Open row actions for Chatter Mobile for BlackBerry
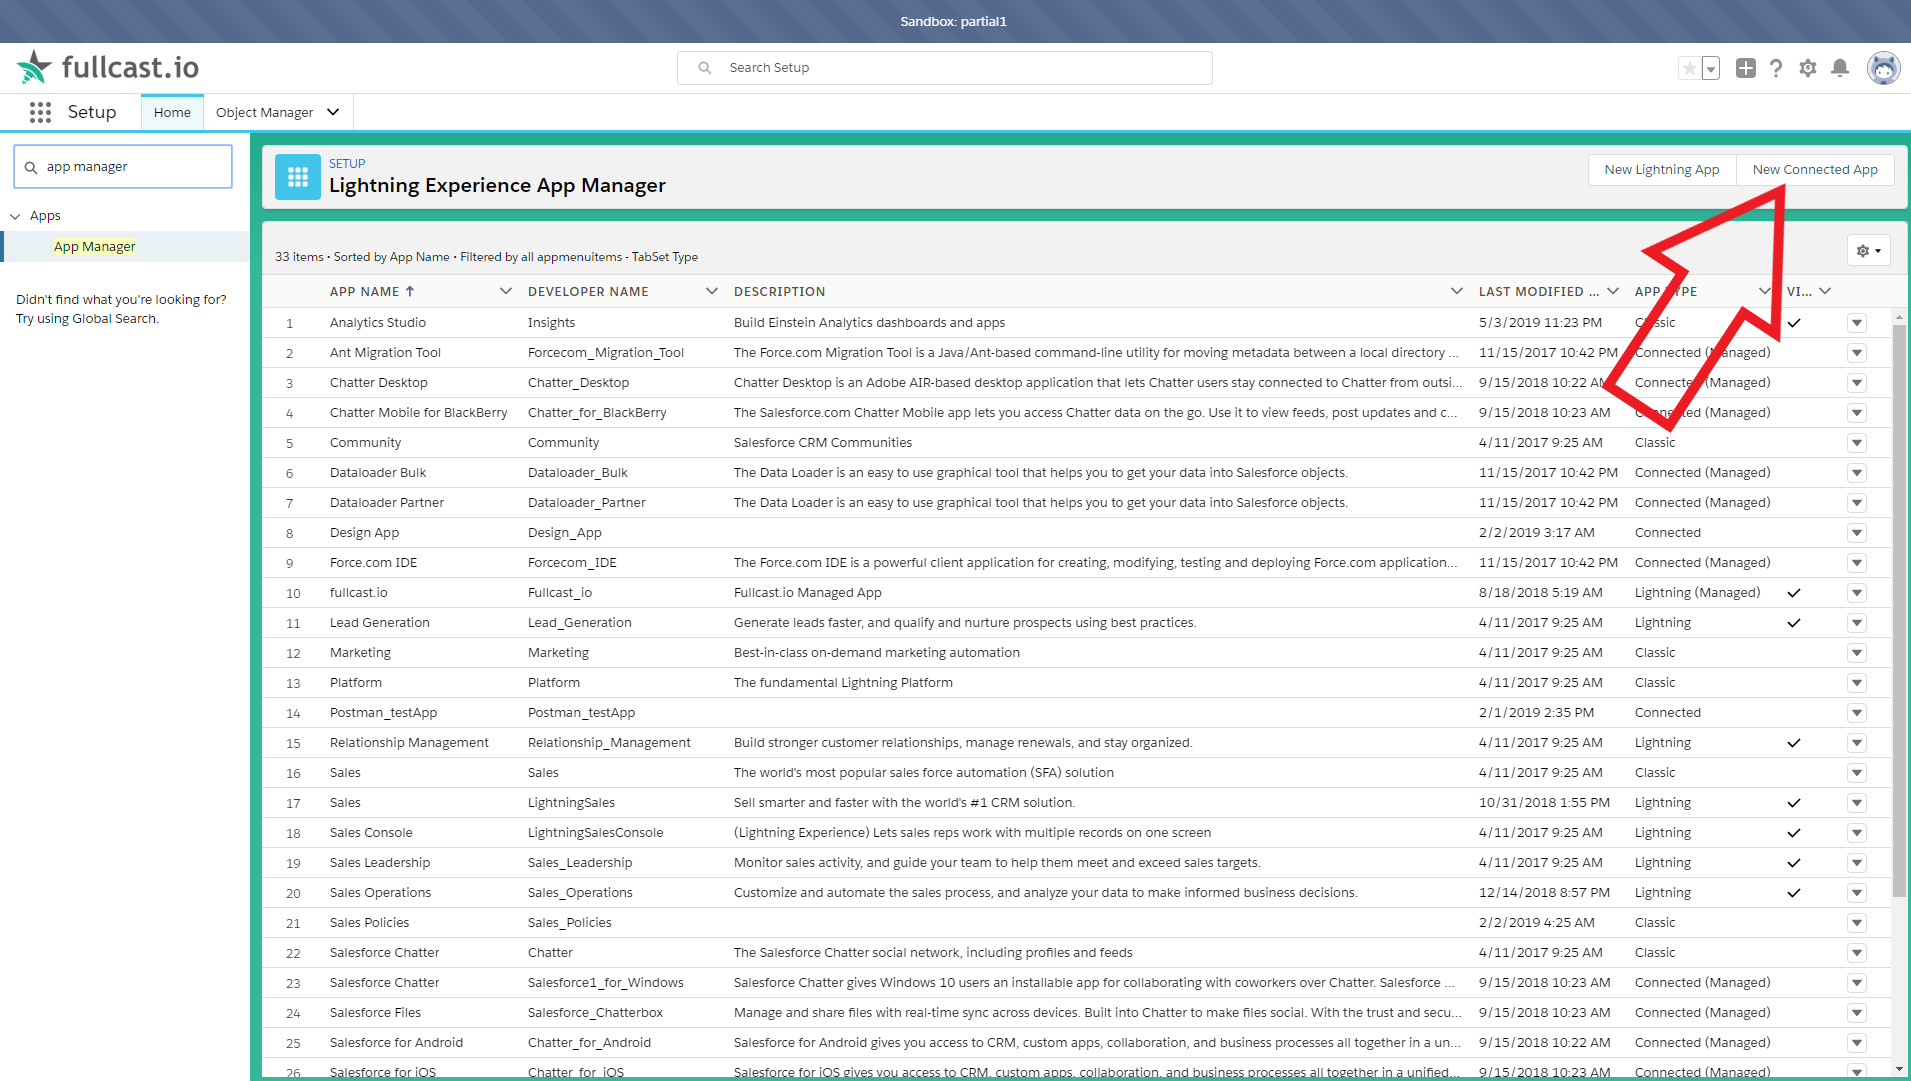1911x1081 pixels. coord(1857,413)
